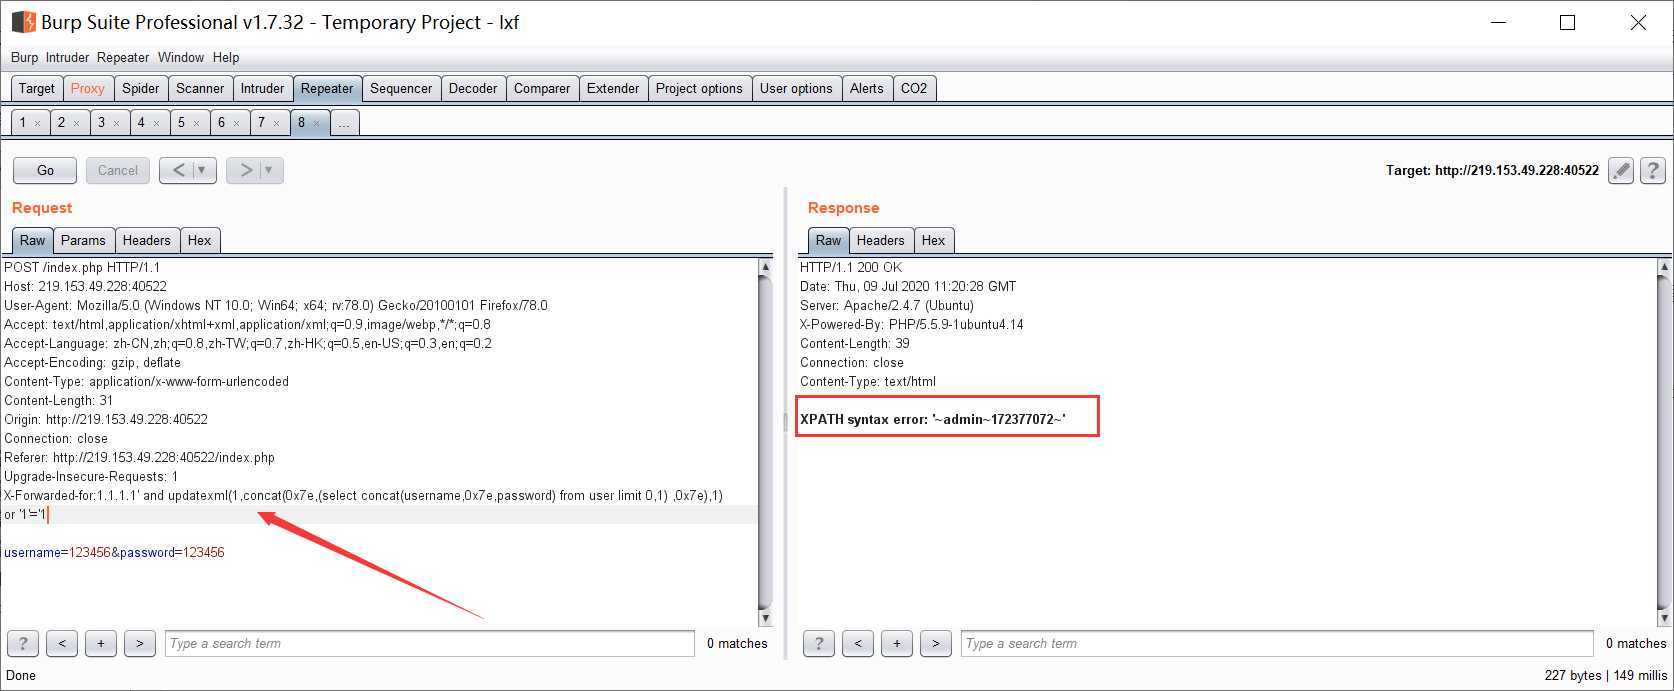Open the Help menu

[226, 57]
